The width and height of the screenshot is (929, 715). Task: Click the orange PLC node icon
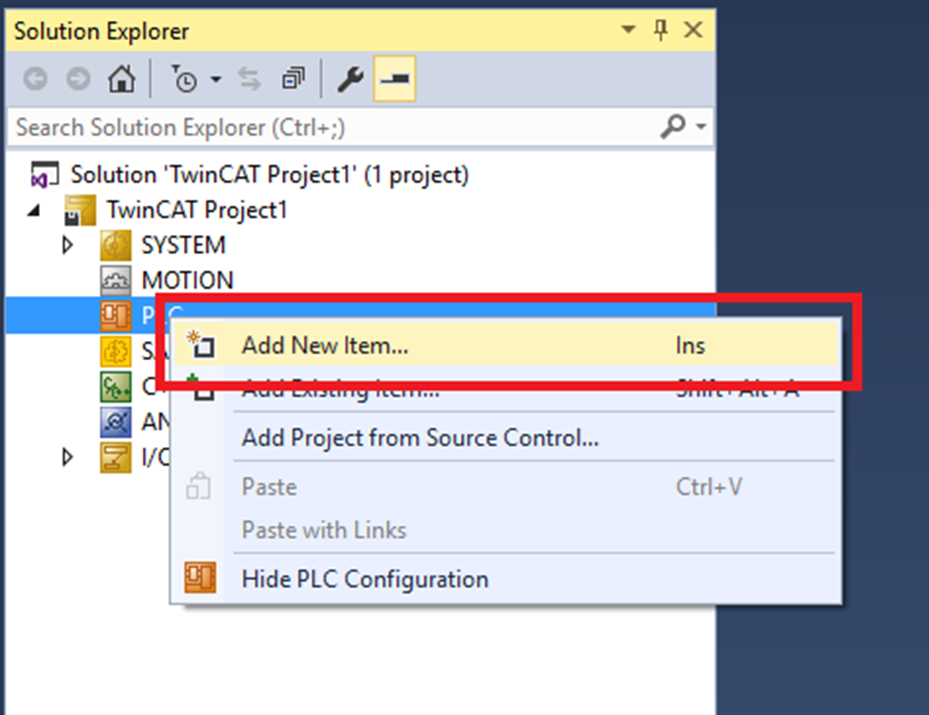tap(116, 317)
